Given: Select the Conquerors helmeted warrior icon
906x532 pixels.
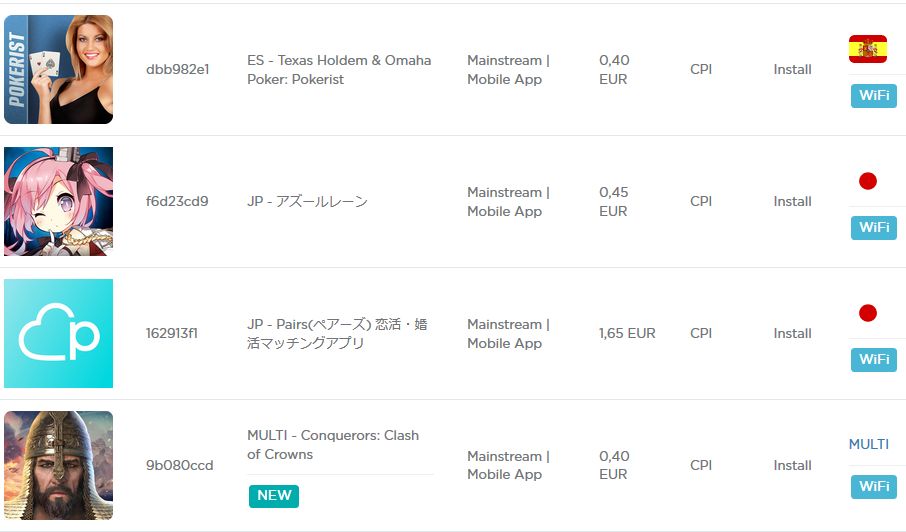Looking at the screenshot, I should (x=58, y=465).
